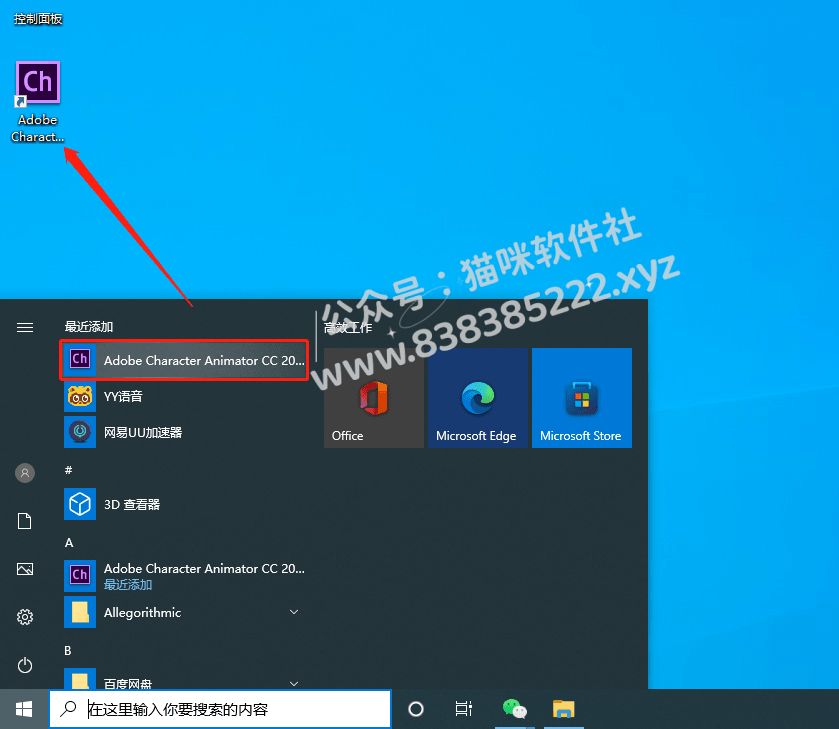Open Cortana from the taskbar
This screenshot has width=839, height=729.
416,709
